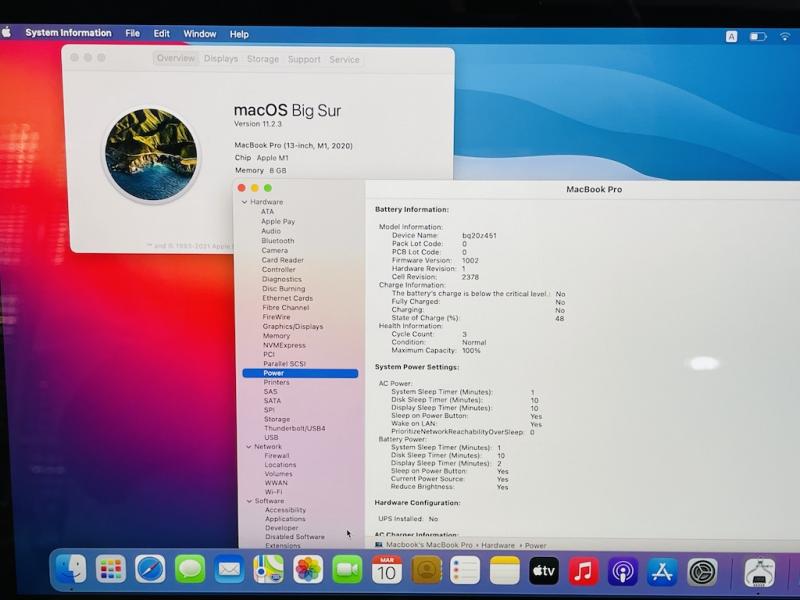Viewport: 800px width, 600px height.
Task: Open the Window menu
Action: click(x=200, y=34)
